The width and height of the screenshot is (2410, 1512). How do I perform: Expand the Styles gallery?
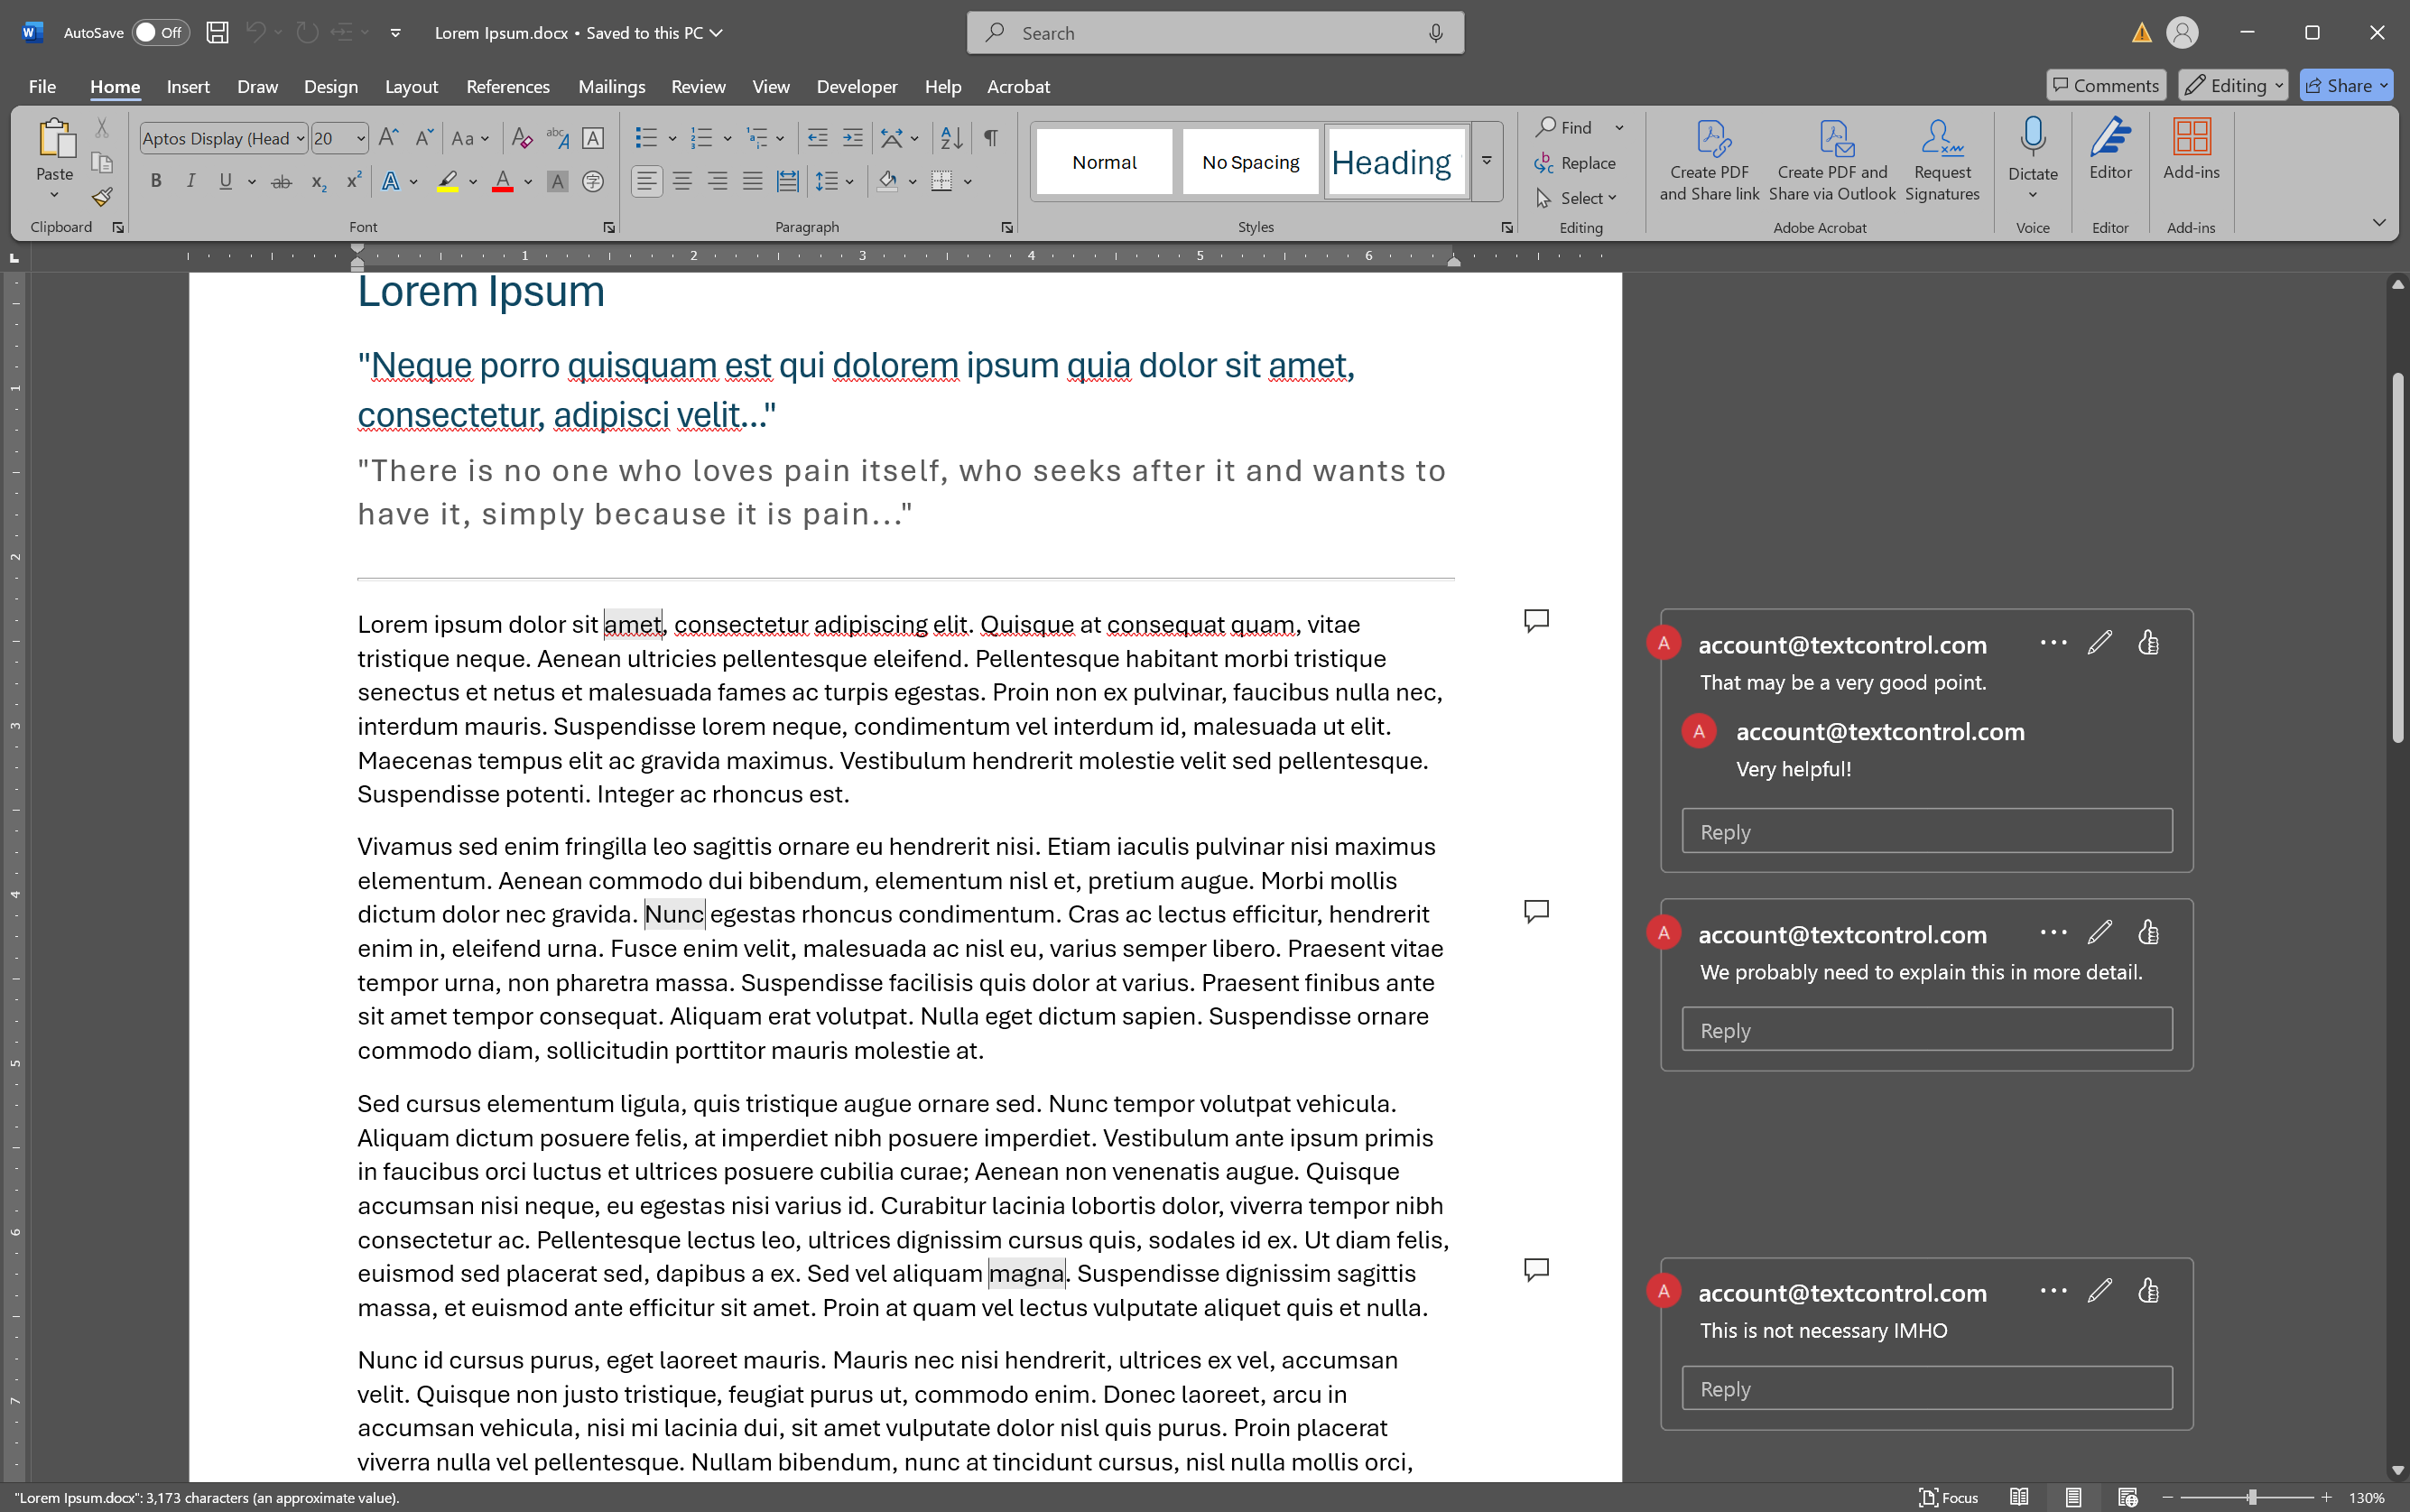coord(1487,161)
